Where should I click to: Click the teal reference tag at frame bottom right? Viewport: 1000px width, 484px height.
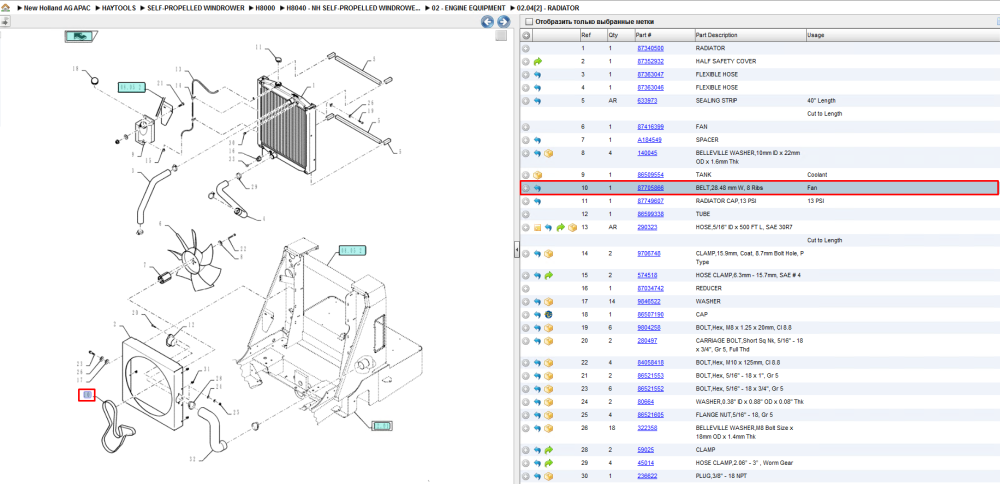pyautogui.click(x=382, y=425)
